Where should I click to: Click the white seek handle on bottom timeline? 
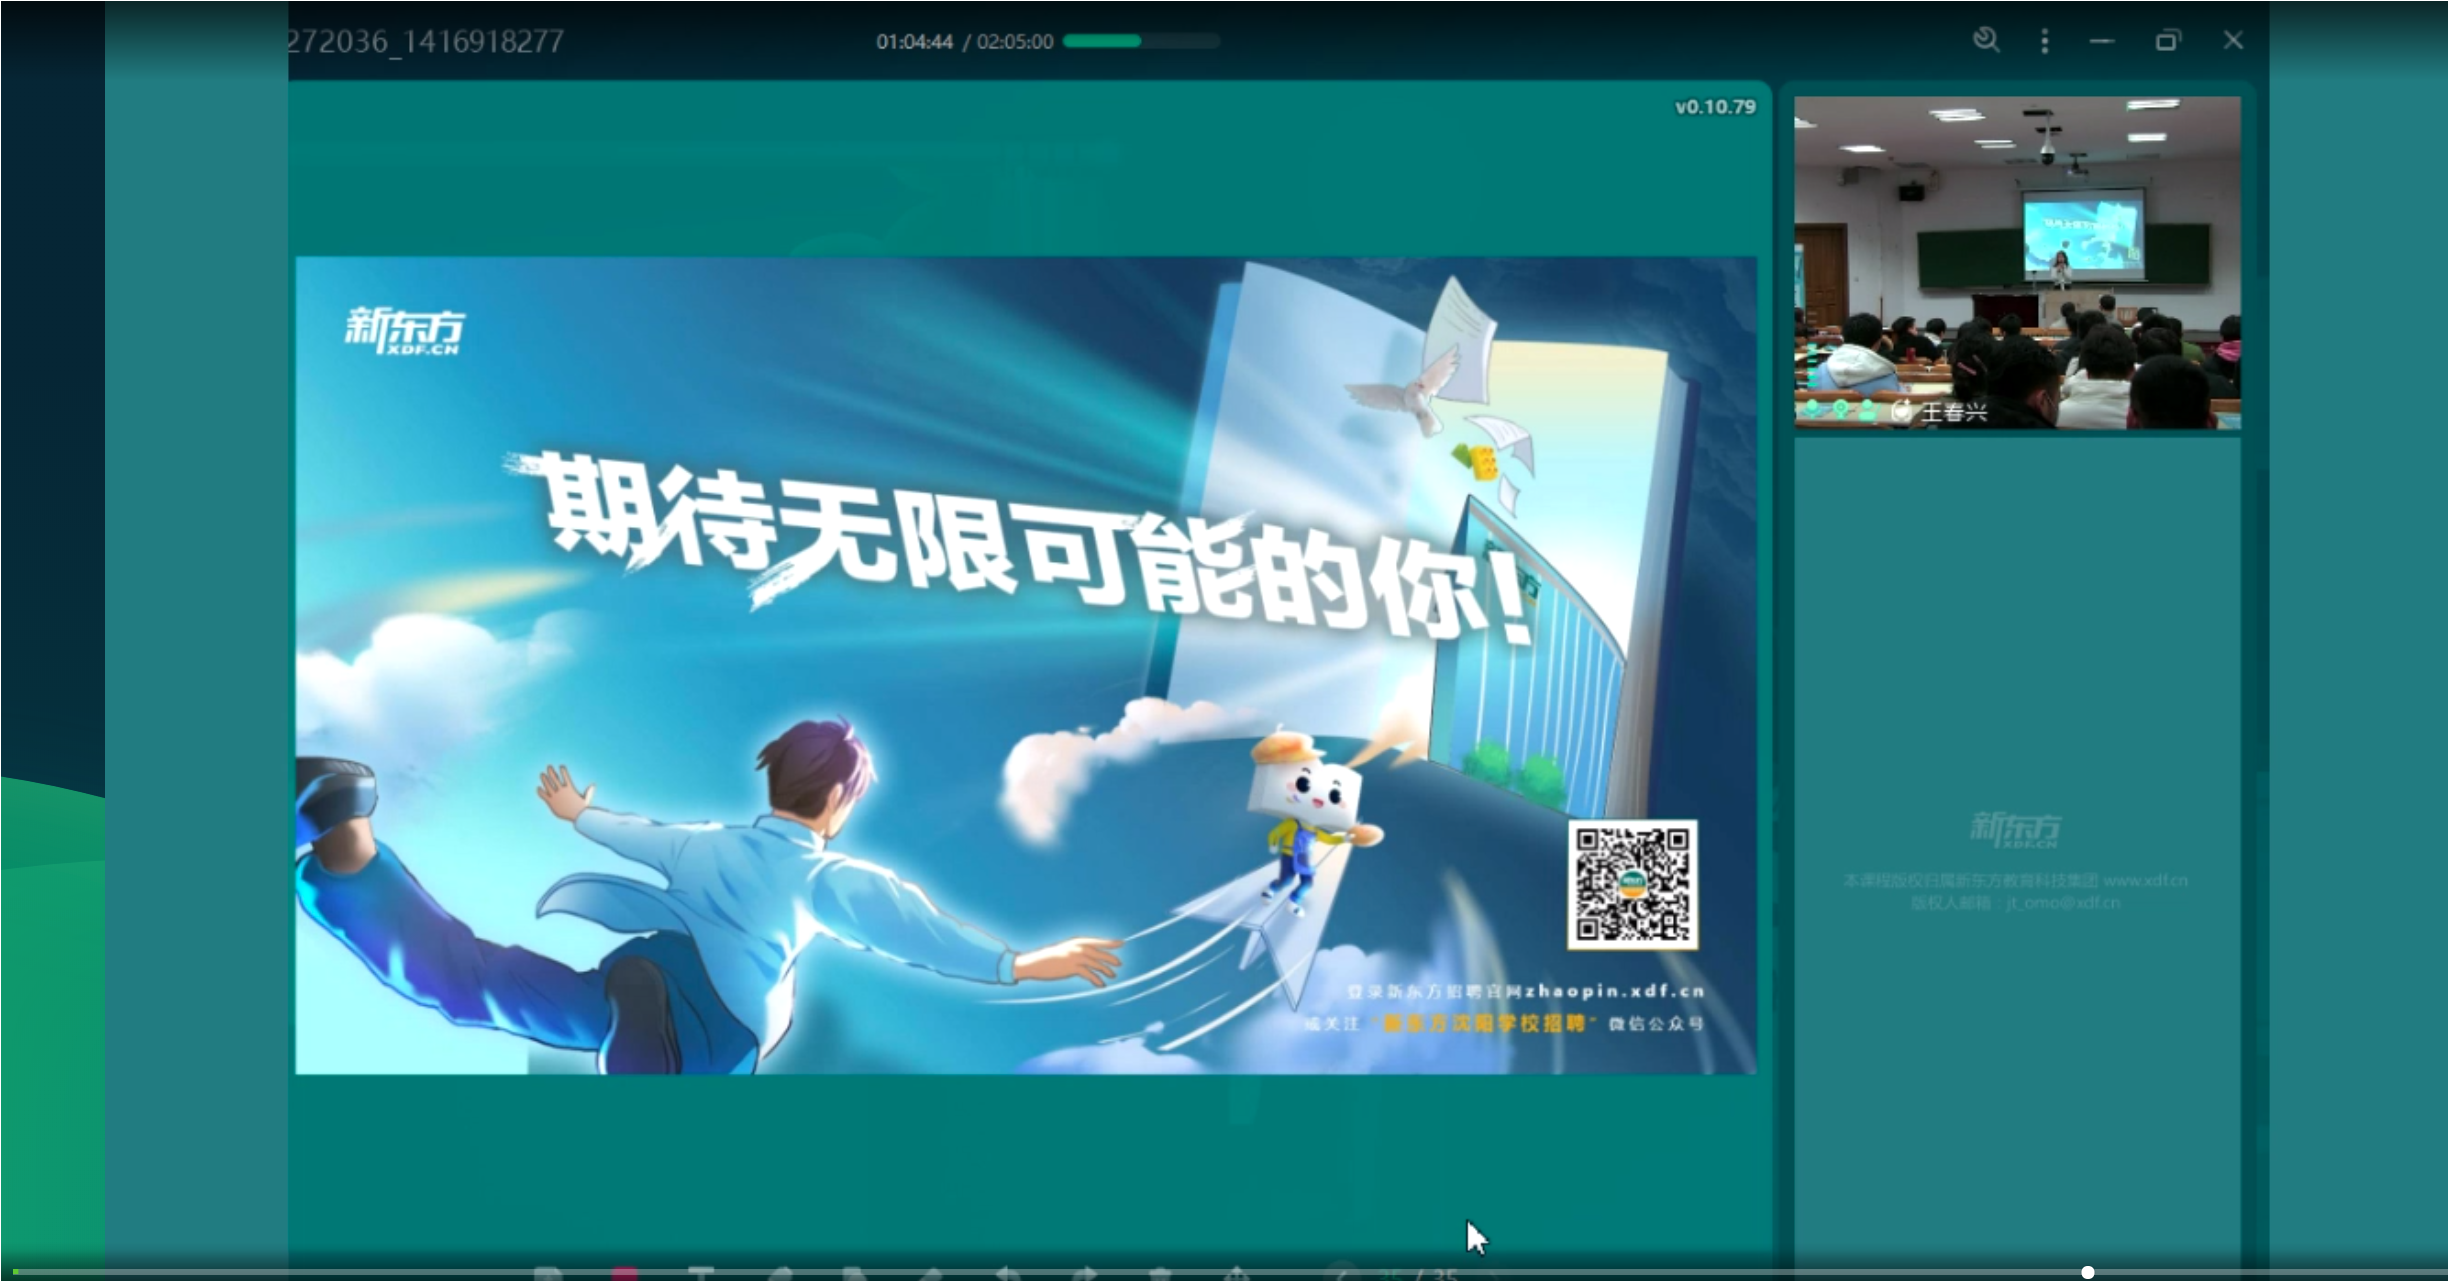pyautogui.click(x=2088, y=1272)
